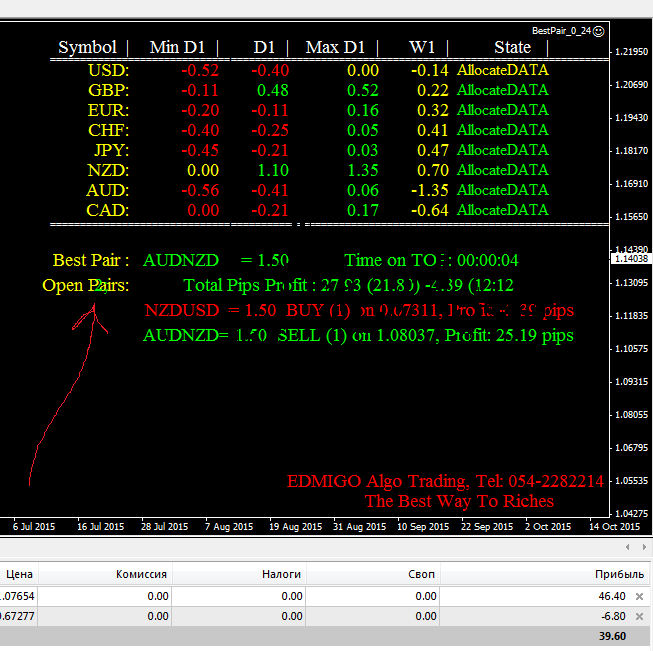Click the Time on TOP timer text

[431, 260]
